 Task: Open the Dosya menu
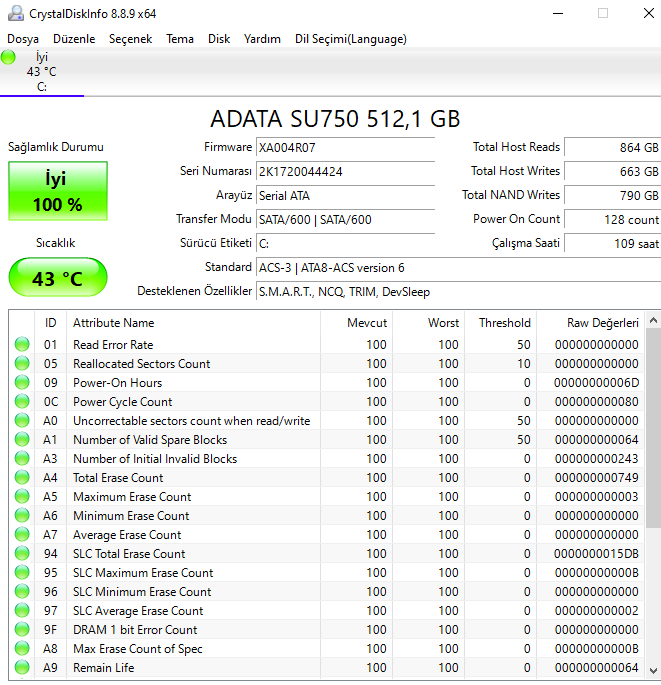(23, 39)
